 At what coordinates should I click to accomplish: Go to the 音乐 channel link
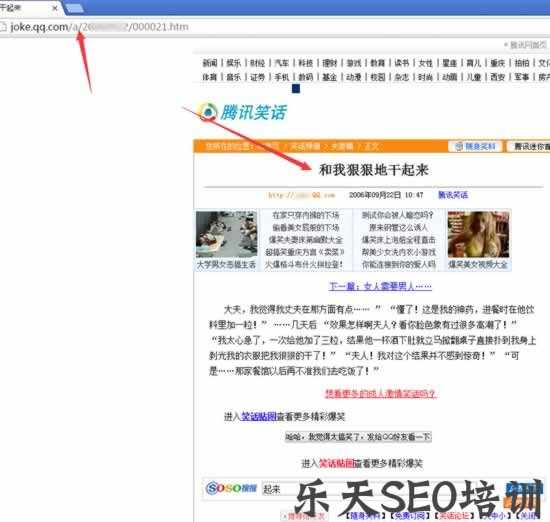coord(234,77)
